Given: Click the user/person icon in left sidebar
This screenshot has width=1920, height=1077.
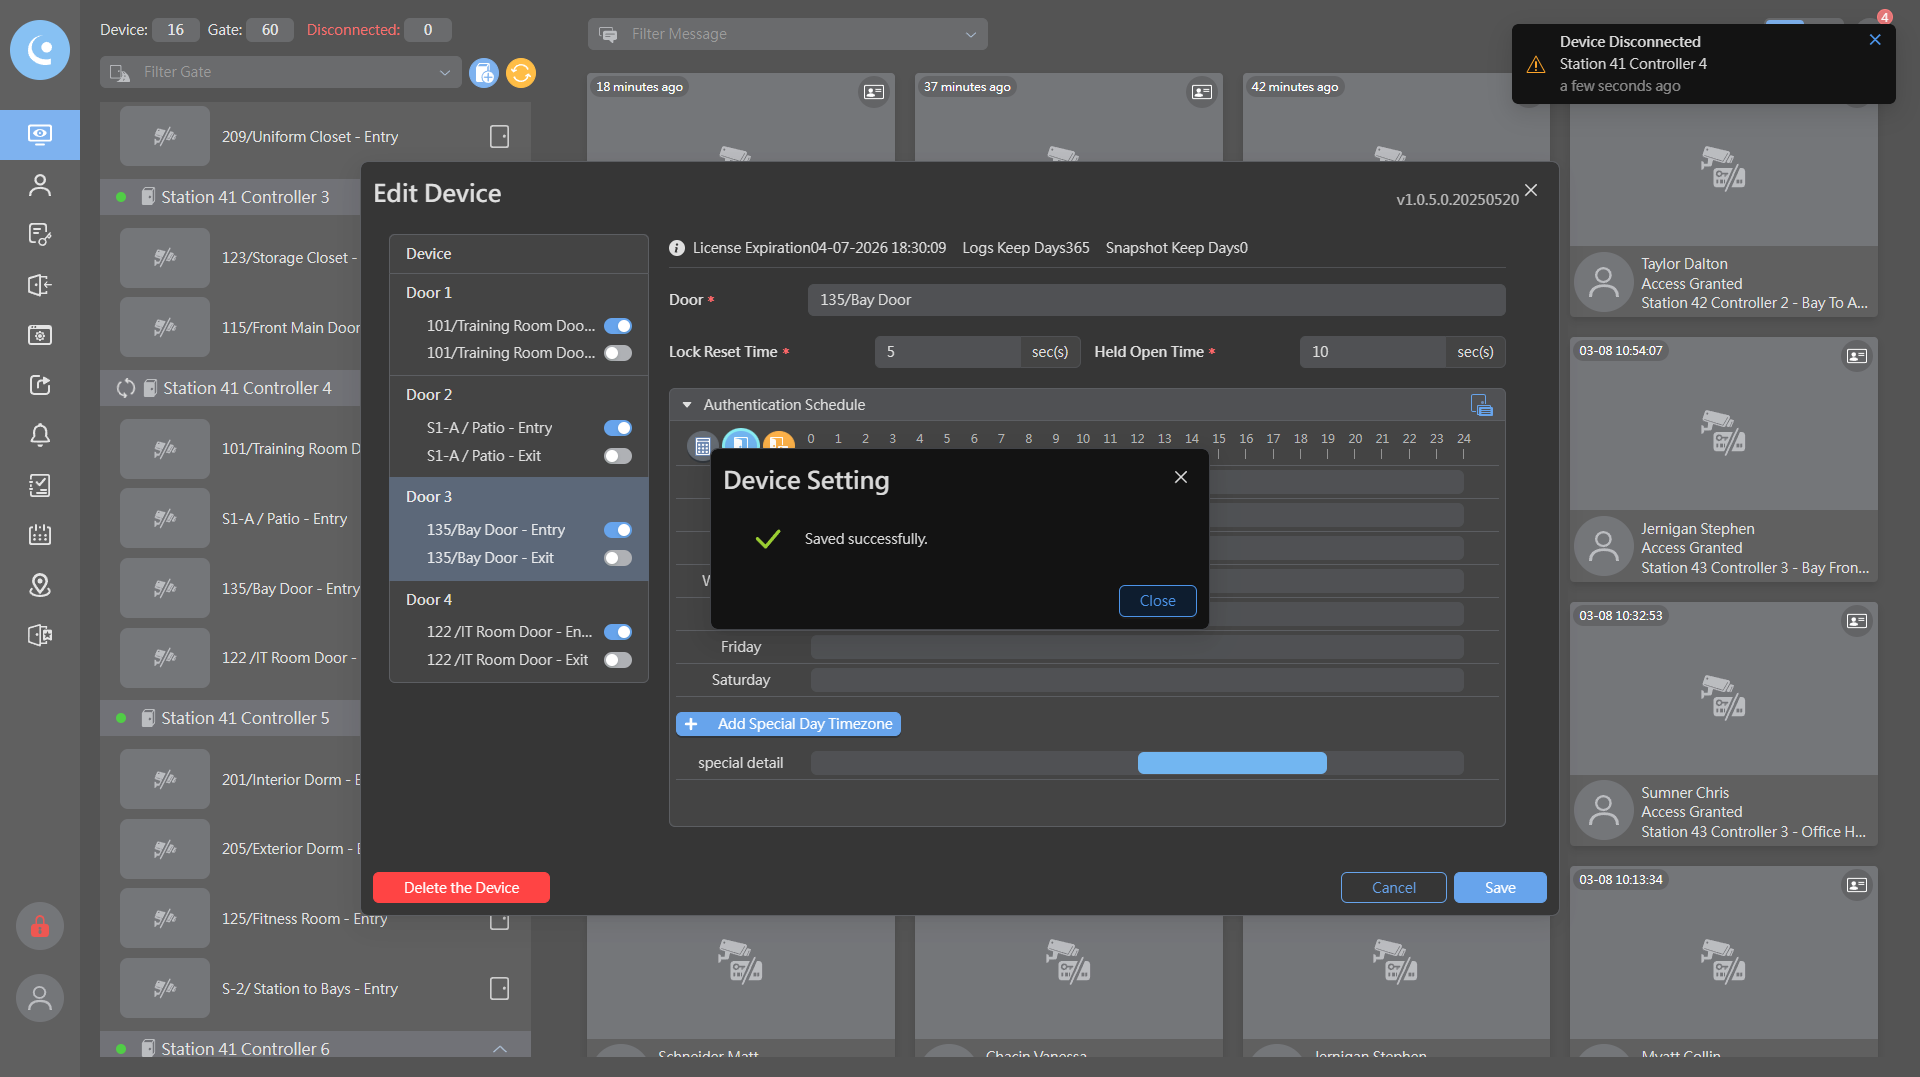Looking at the screenshot, I should 40,185.
